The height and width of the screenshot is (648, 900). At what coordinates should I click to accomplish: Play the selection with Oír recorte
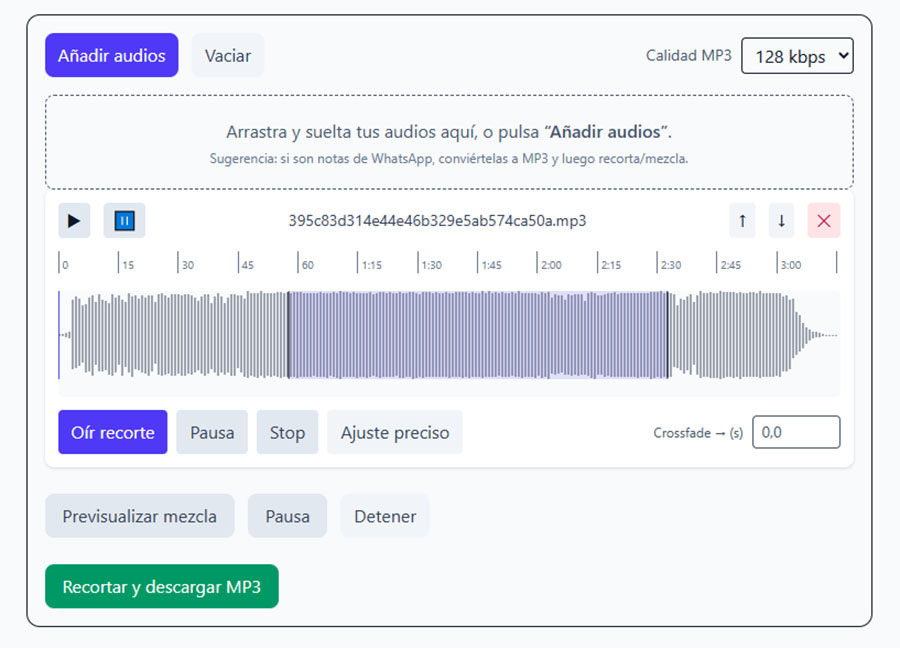tap(112, 432)
